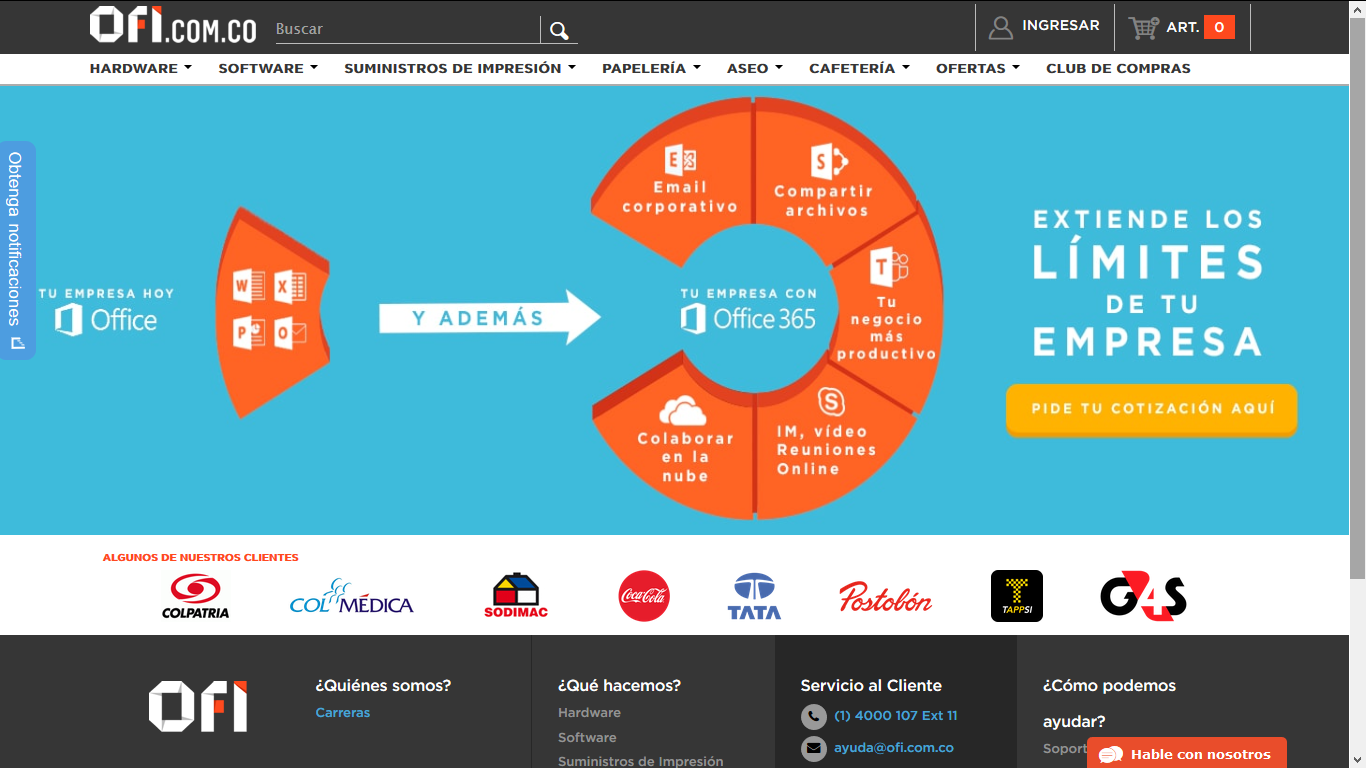
Task: Open the OFERTAS dropdown menu
Action: [978, 68]
